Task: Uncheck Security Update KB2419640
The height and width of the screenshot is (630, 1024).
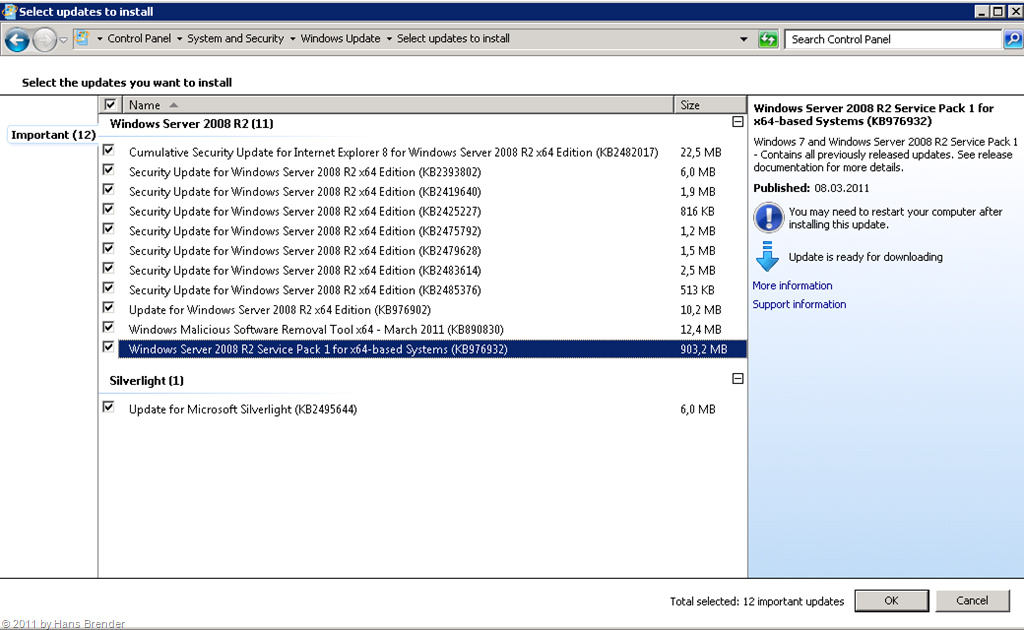Action: pos(108,189)
